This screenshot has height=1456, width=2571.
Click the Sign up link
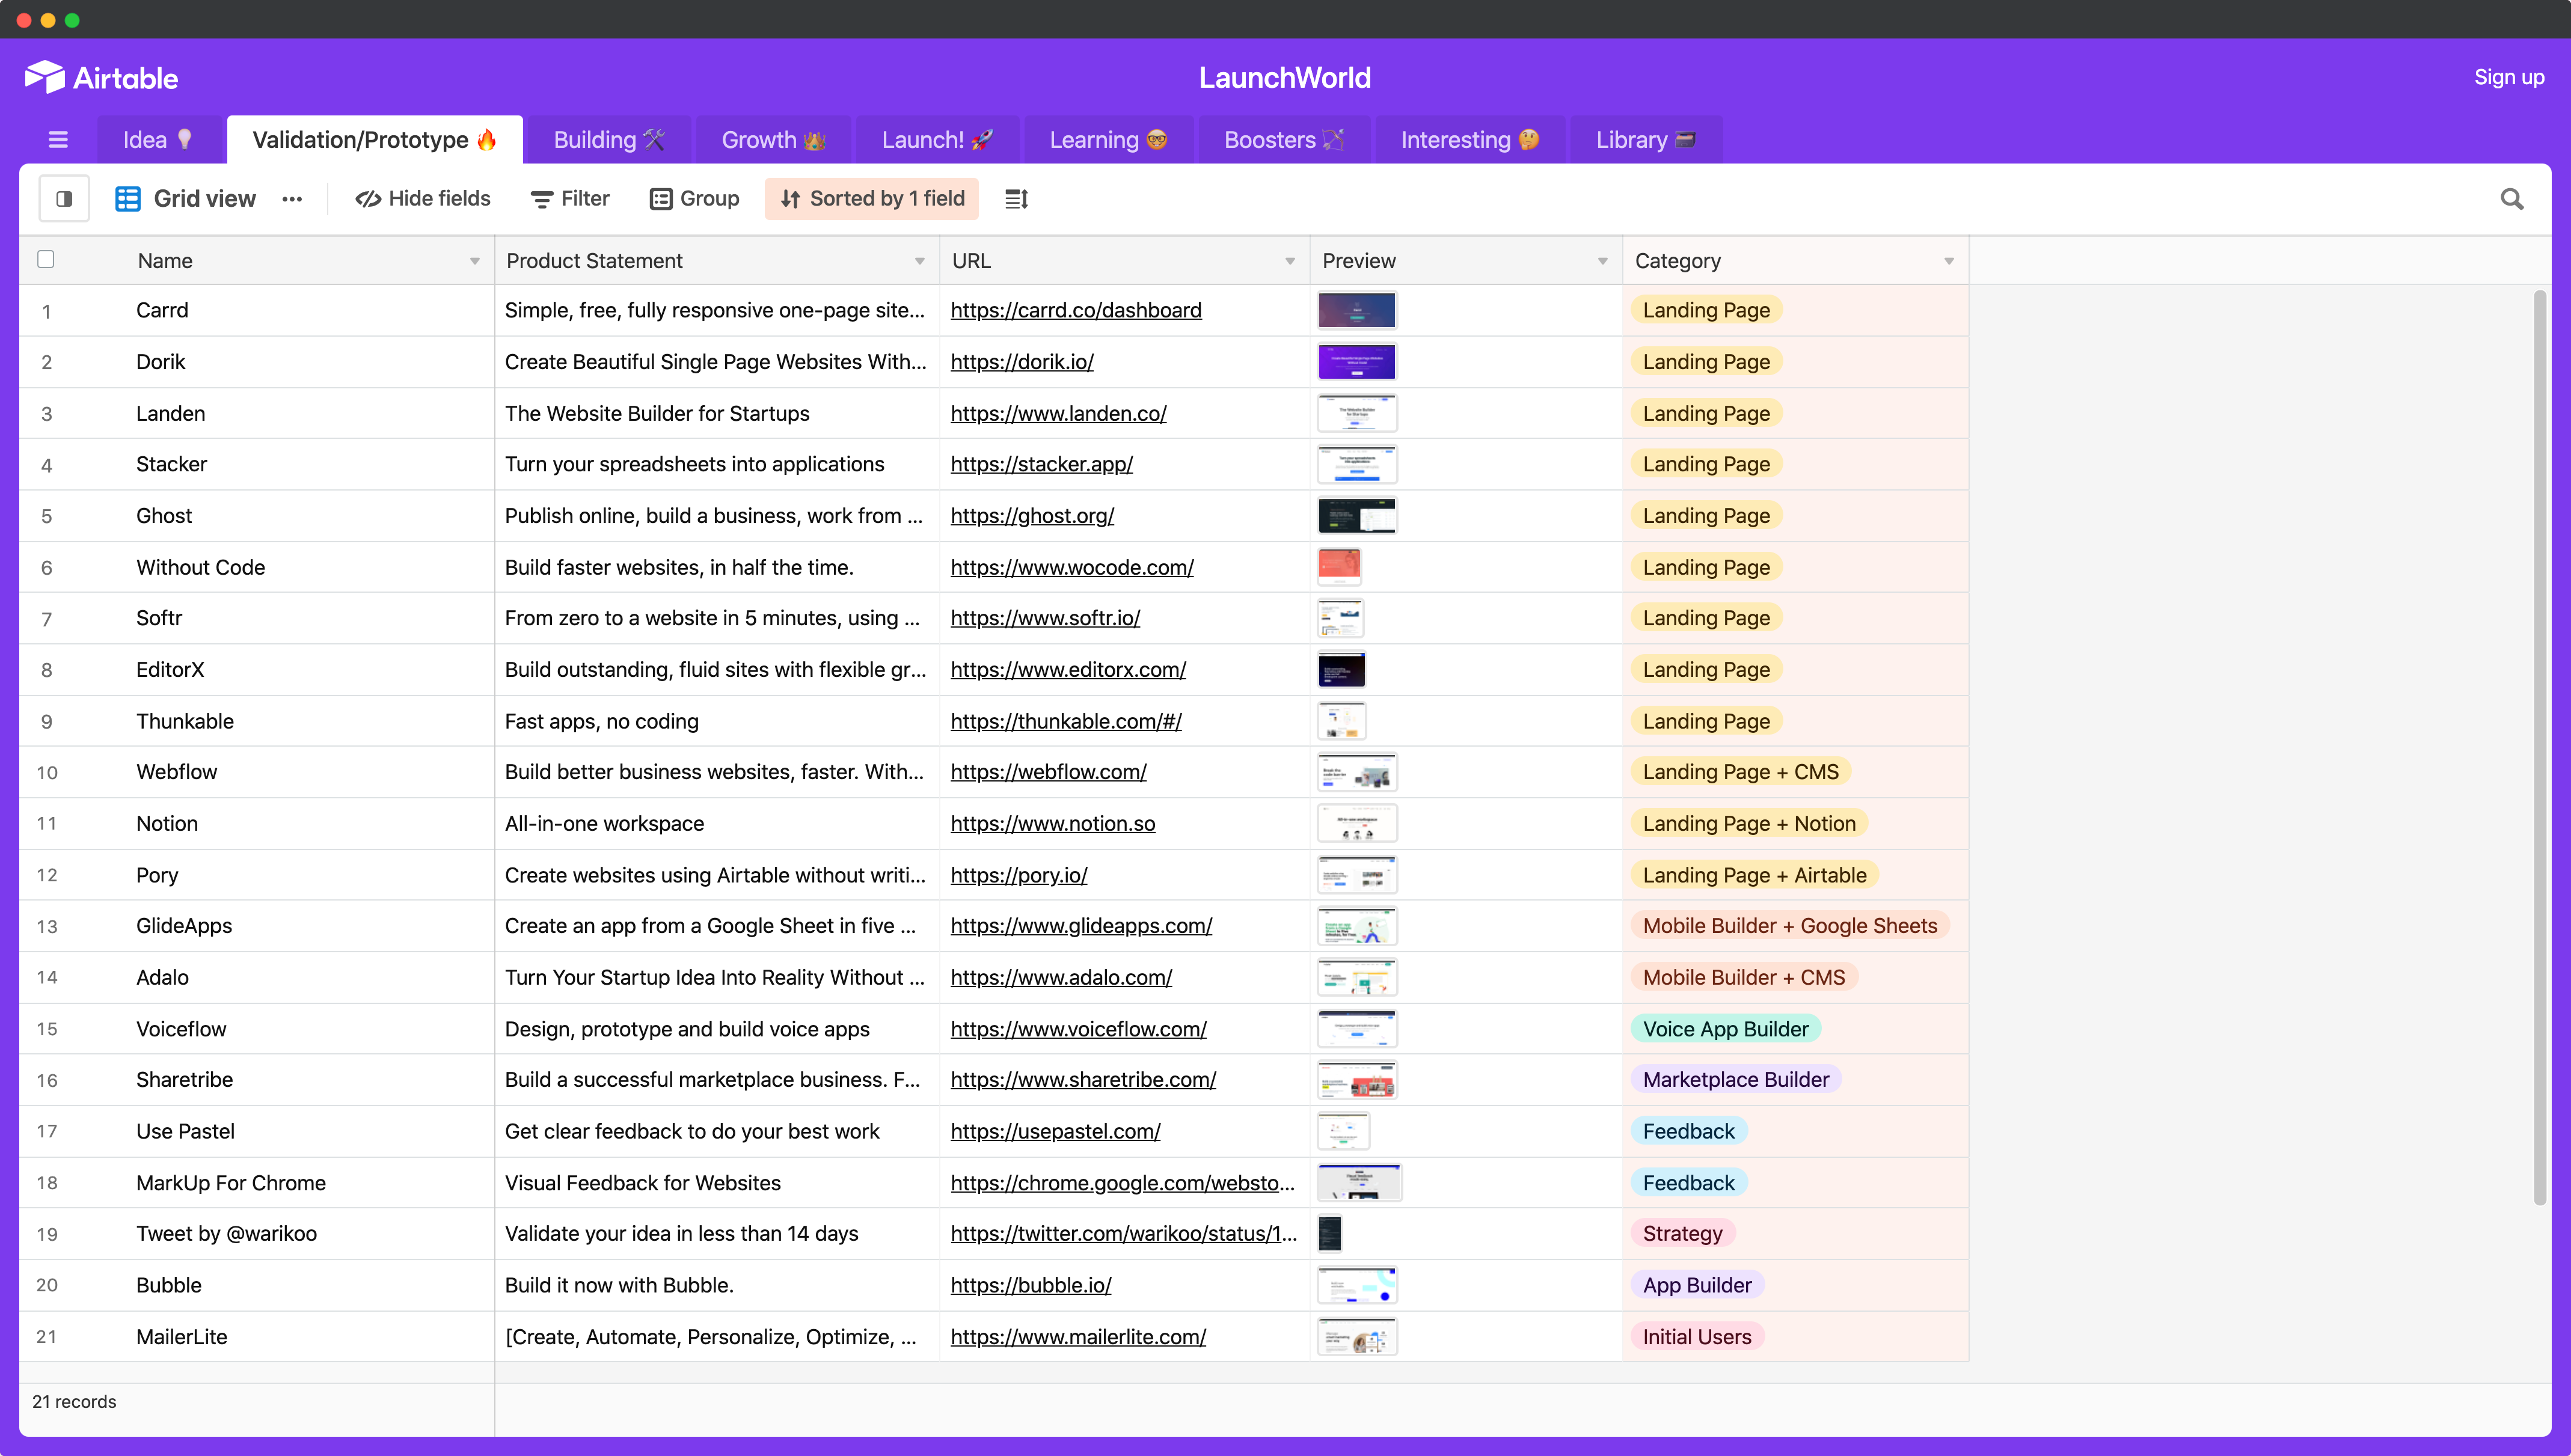coord(2509,77)
